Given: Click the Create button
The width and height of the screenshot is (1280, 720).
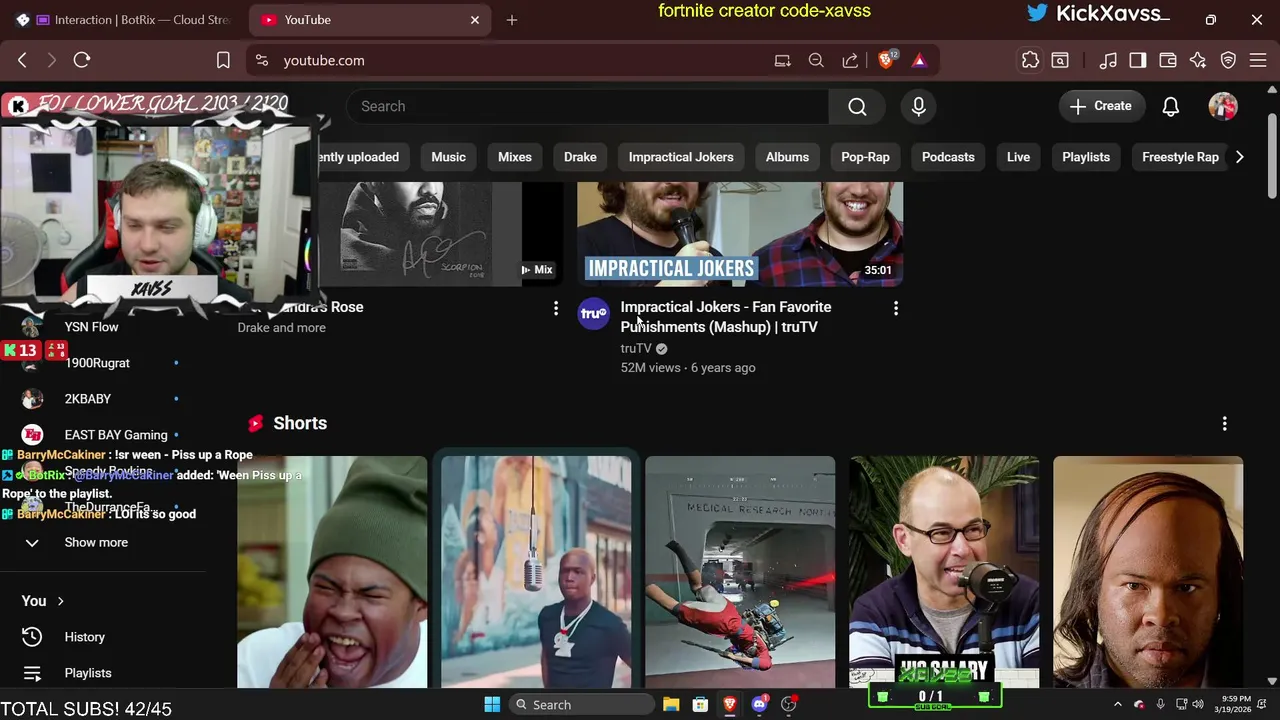Looking at the screenshot, I should 1101,106.
